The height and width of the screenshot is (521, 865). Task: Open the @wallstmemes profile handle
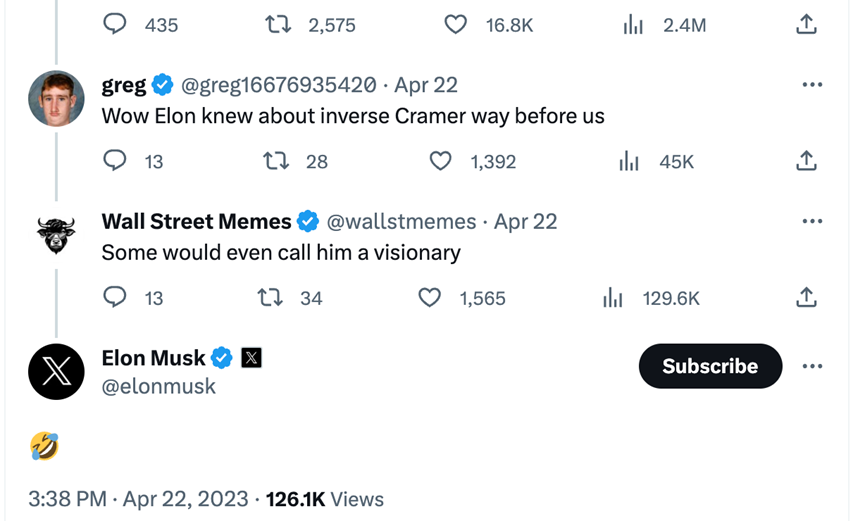pyautogui.click(x=402, y=222)
